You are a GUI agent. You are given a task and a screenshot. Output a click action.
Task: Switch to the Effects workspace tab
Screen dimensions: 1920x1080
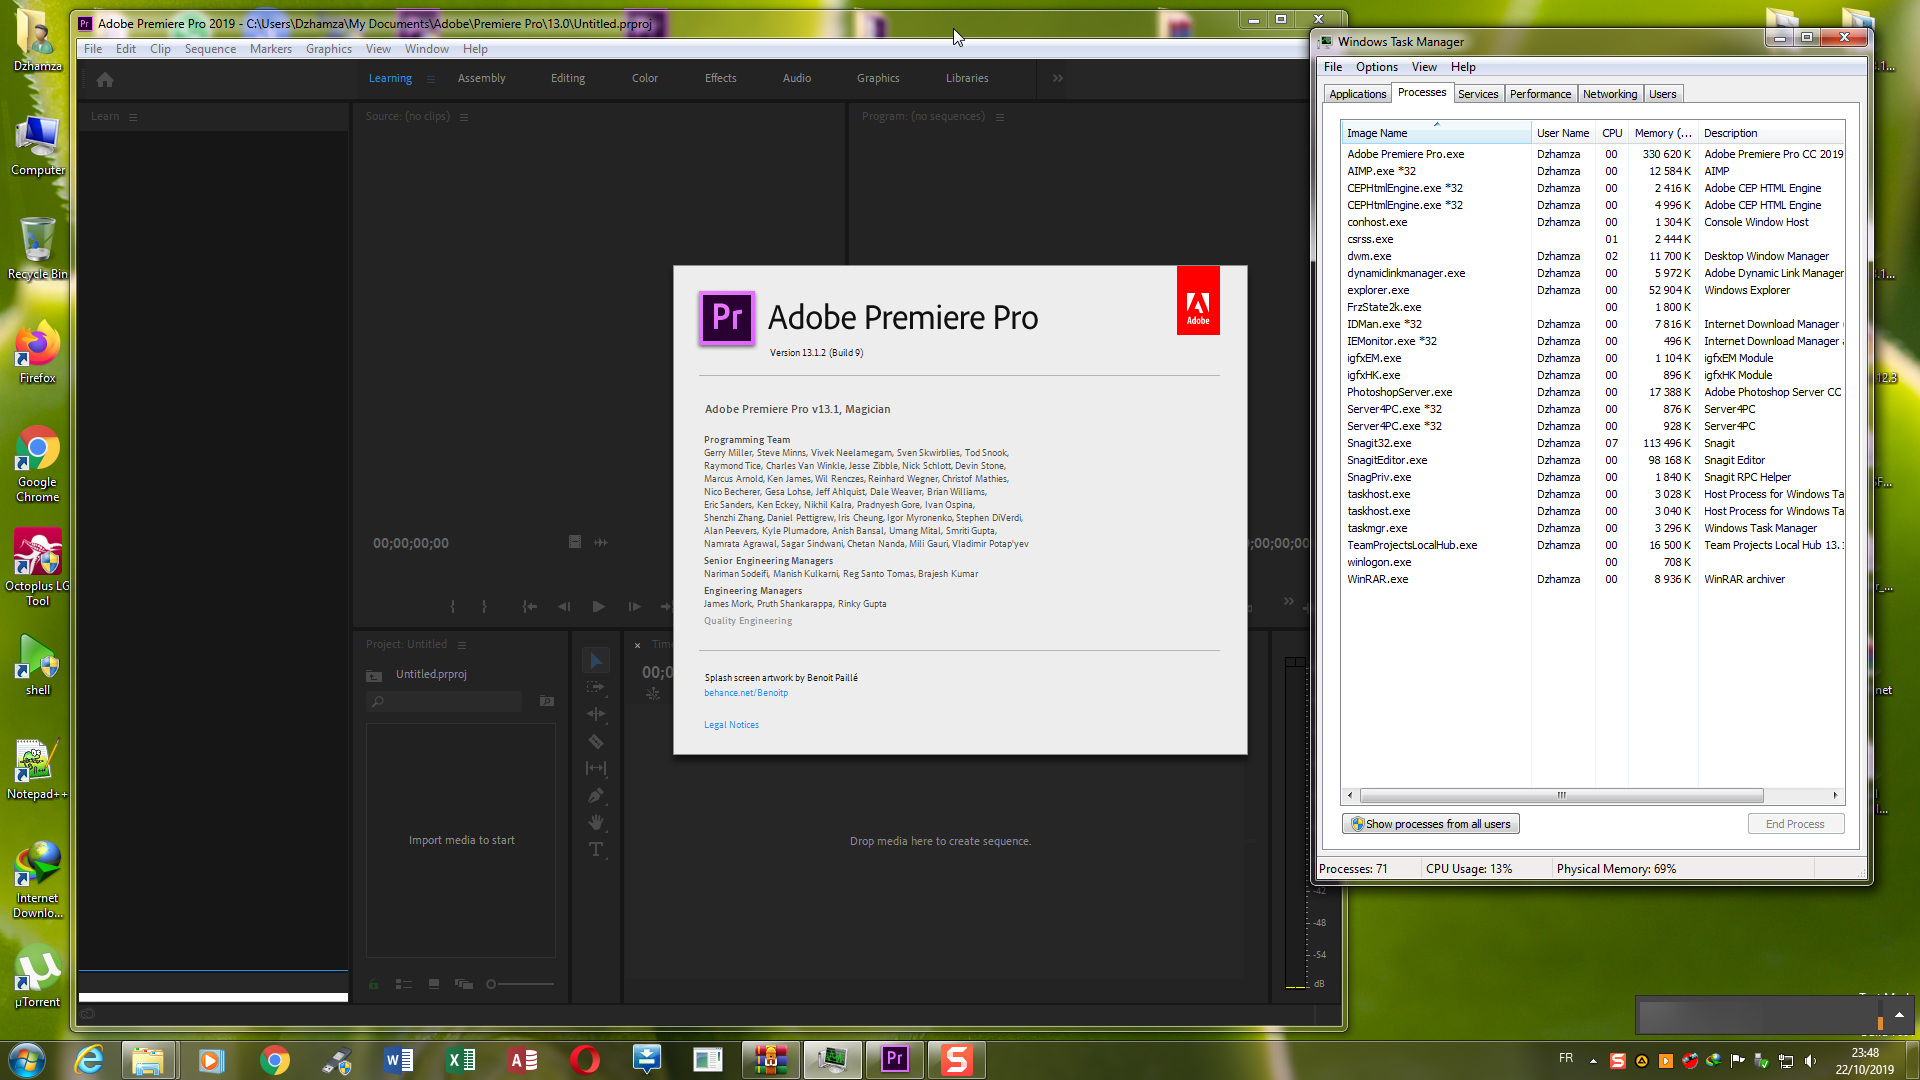point(721,78)
